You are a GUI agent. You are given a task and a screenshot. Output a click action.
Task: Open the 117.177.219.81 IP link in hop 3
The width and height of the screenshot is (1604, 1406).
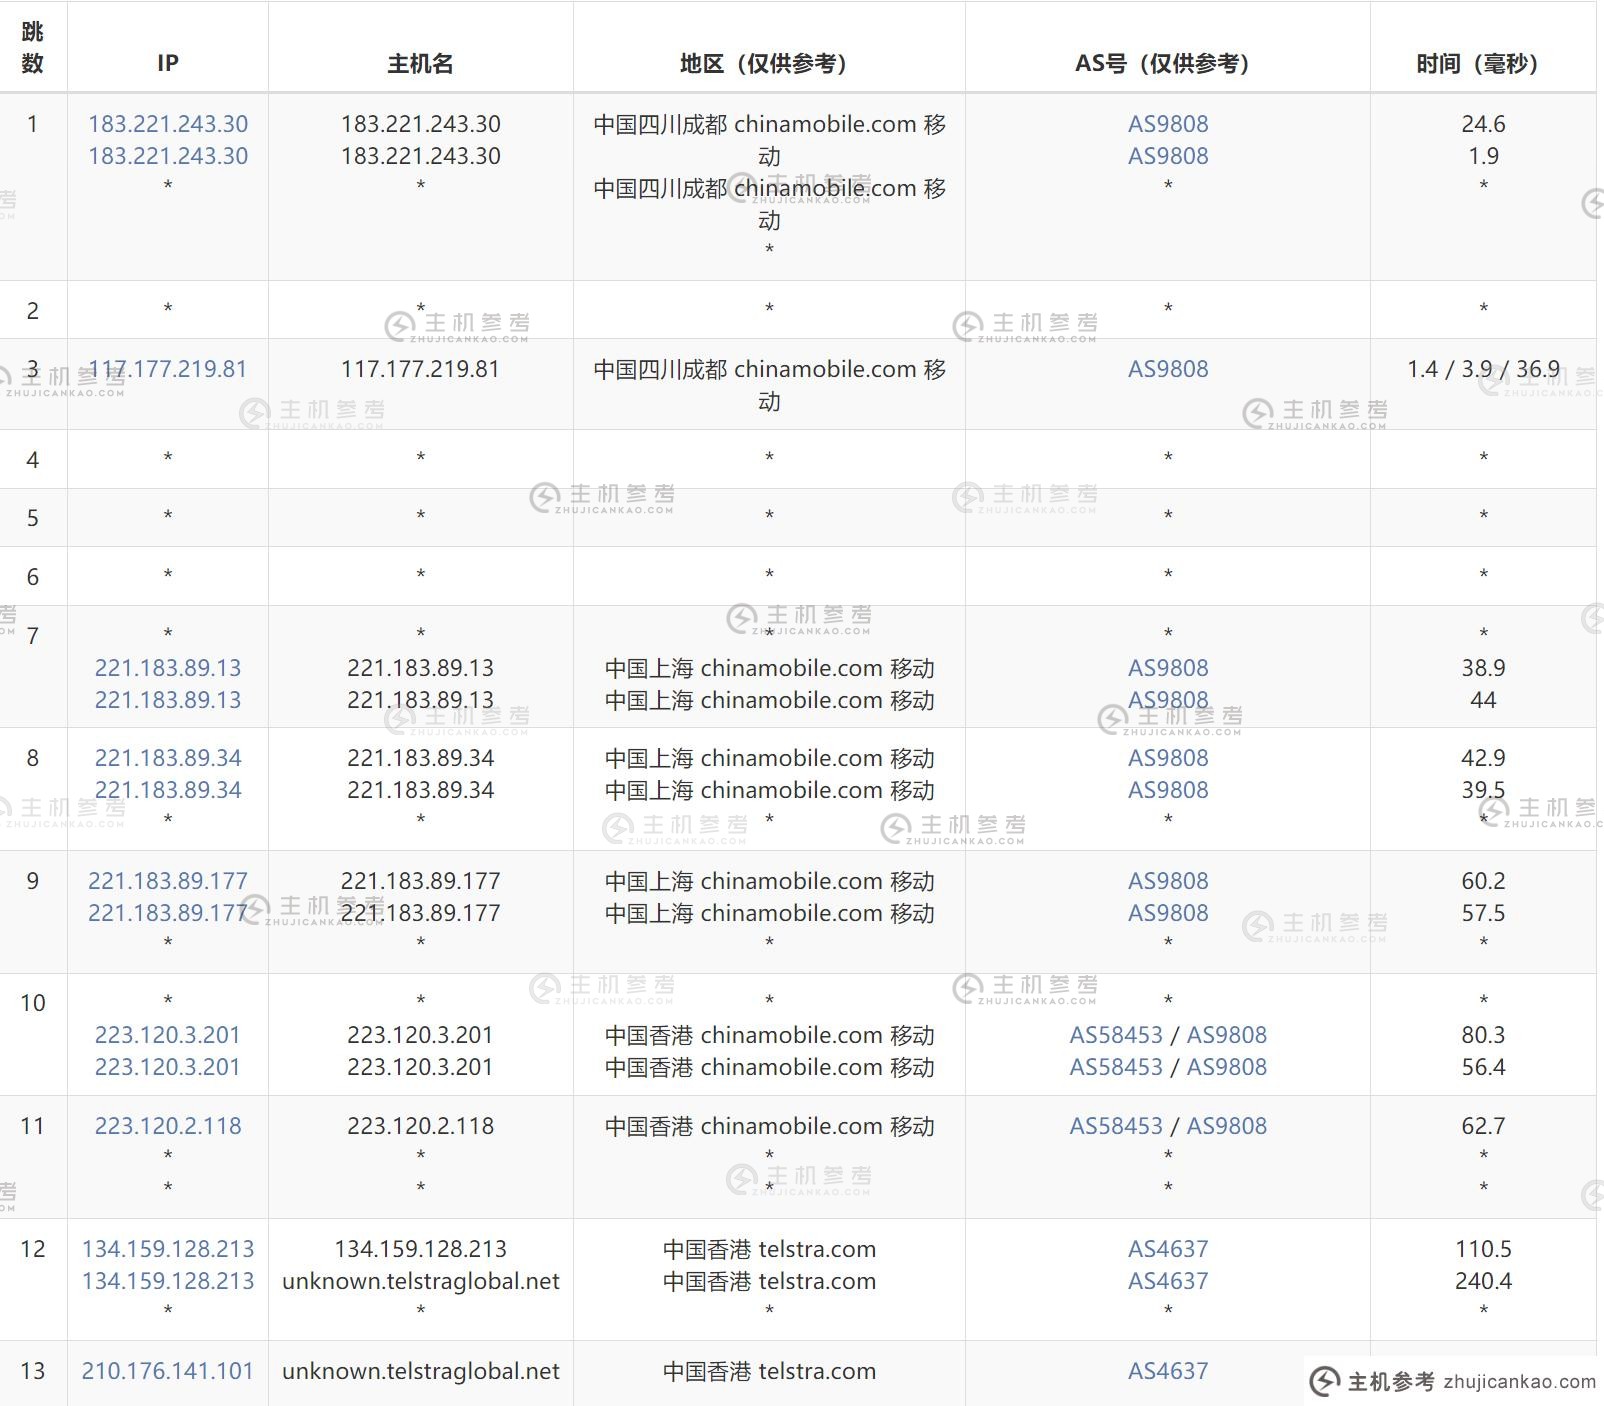click(x=168, y=369)
